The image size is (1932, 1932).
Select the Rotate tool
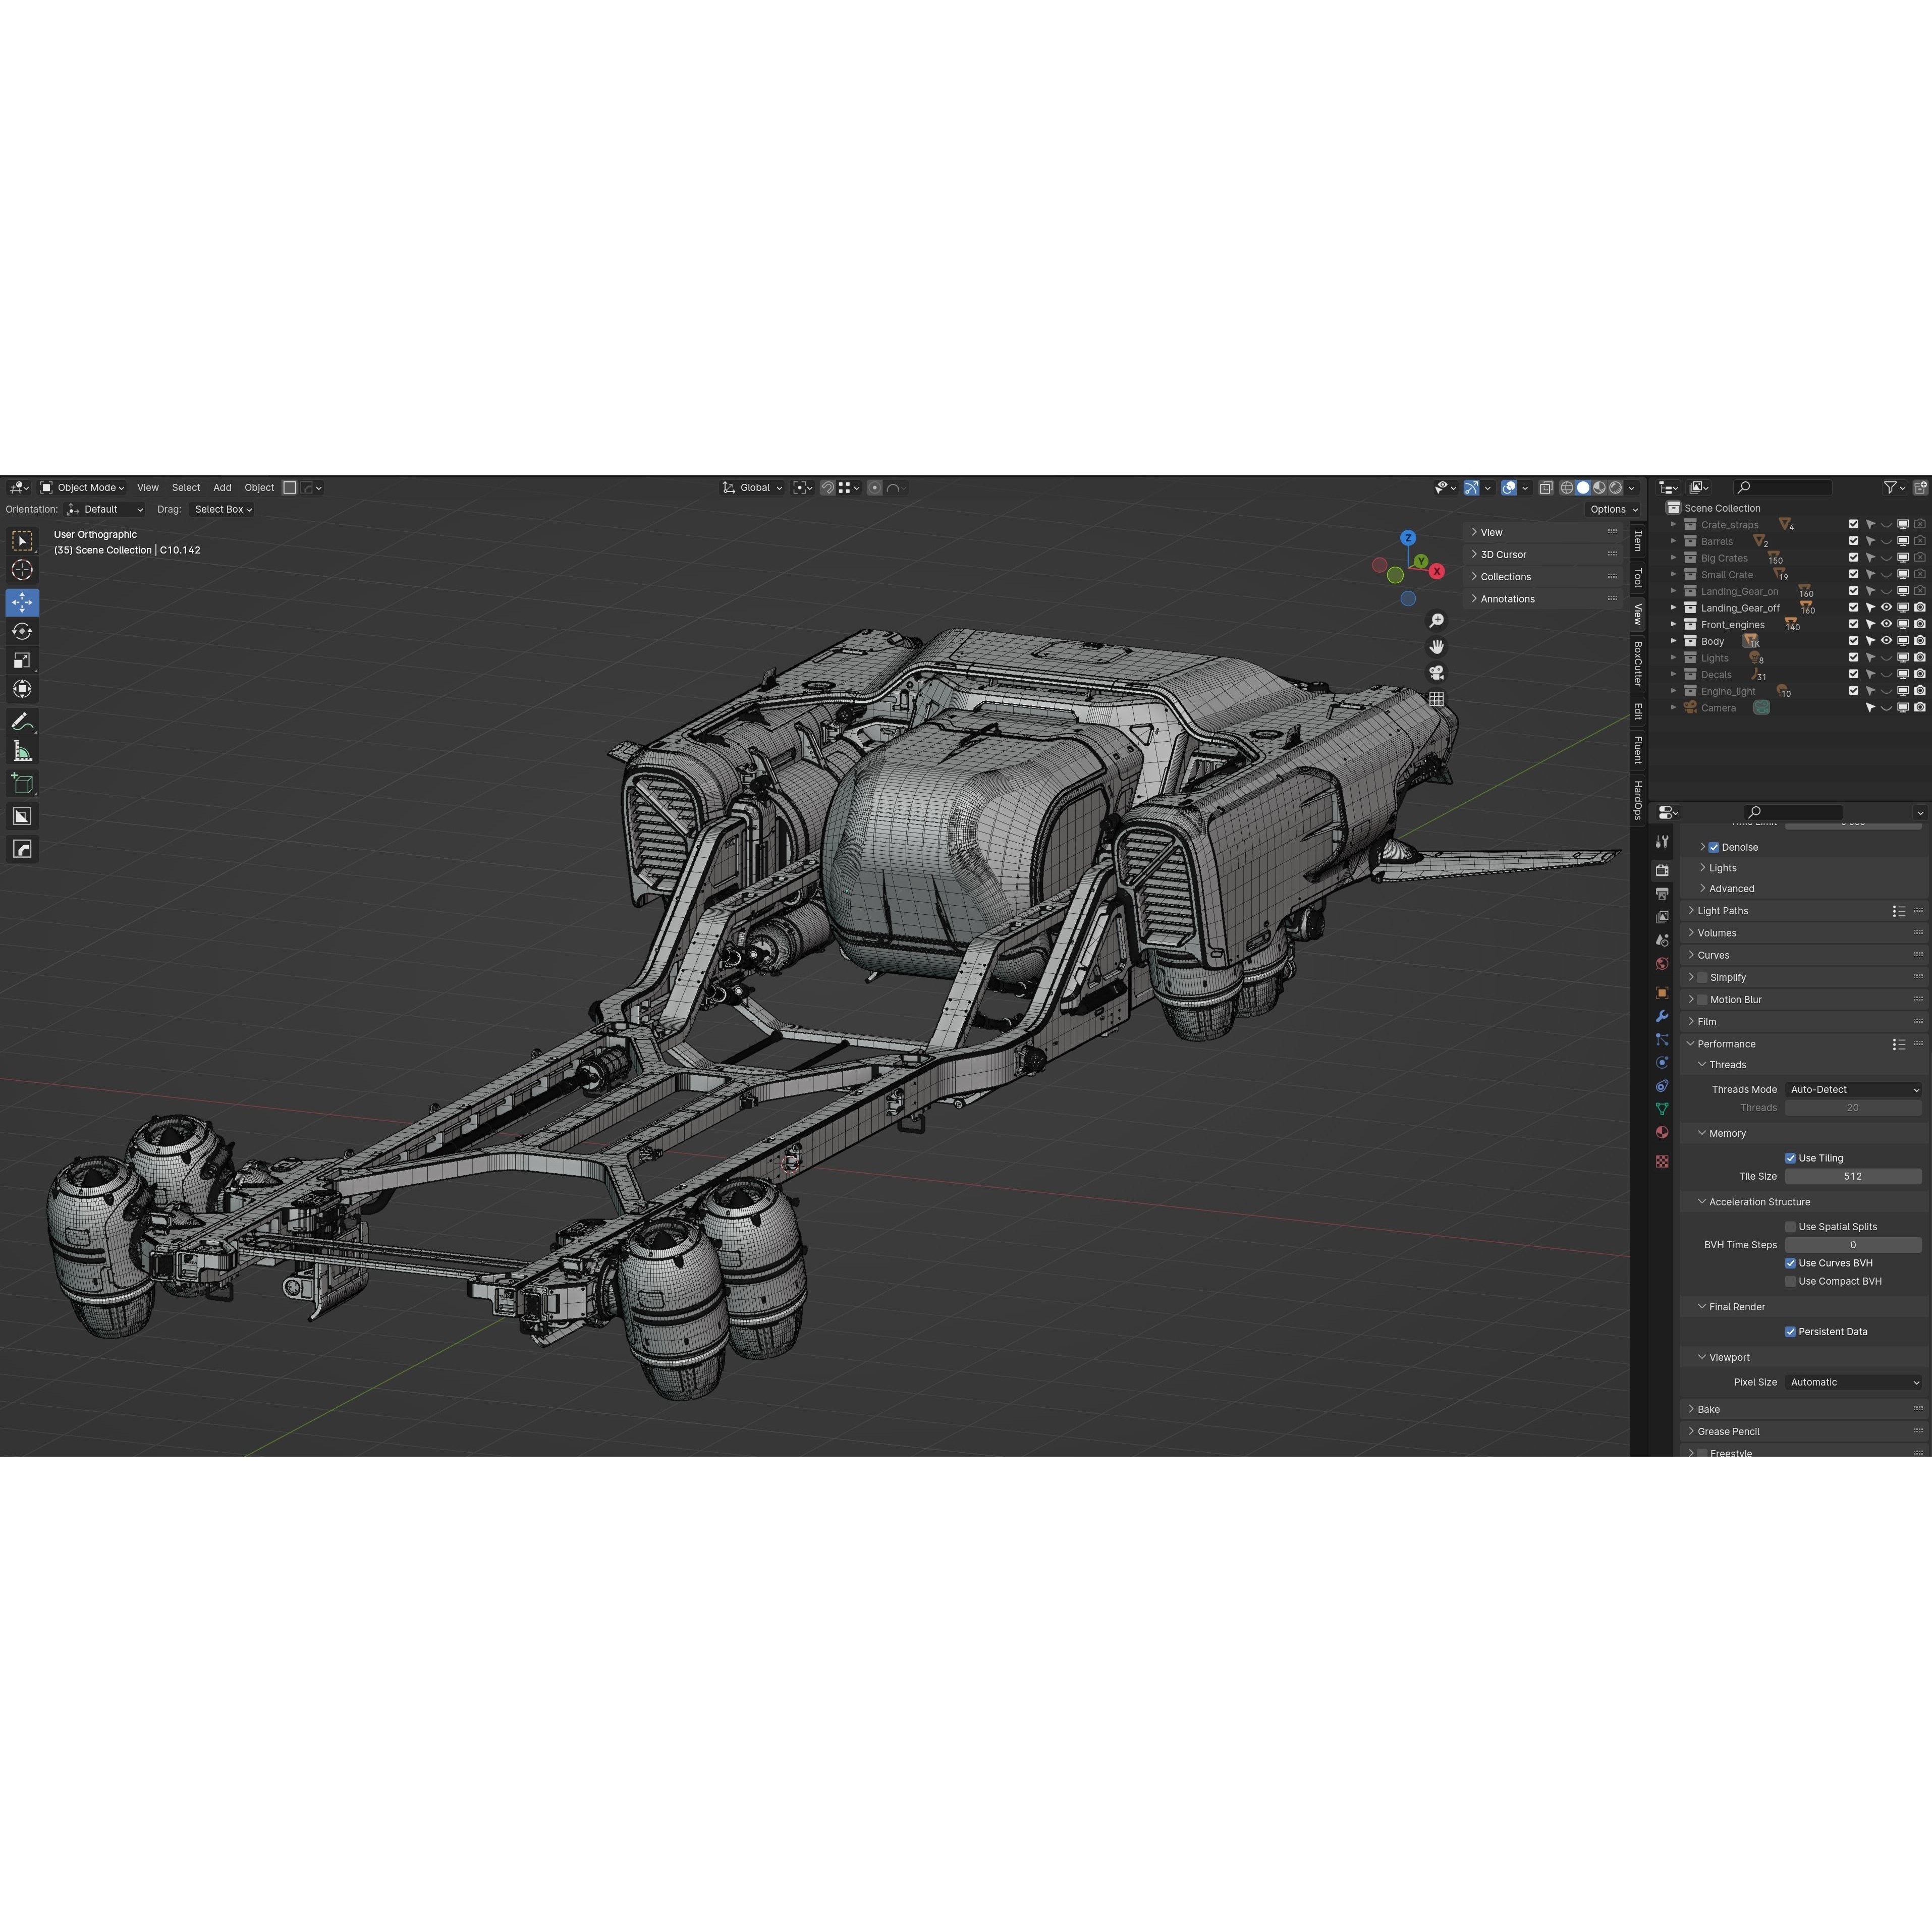click(22, 632)
